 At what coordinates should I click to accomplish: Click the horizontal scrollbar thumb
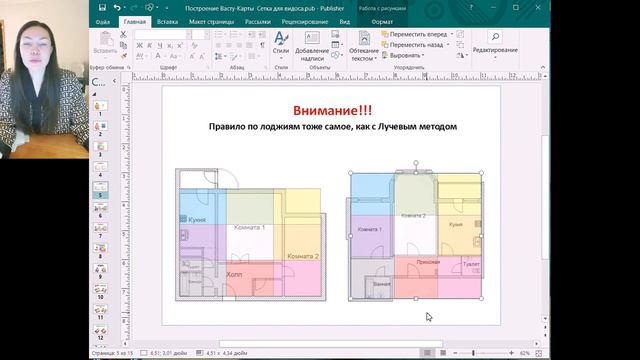pyautogui.click(x=331, y=344)
